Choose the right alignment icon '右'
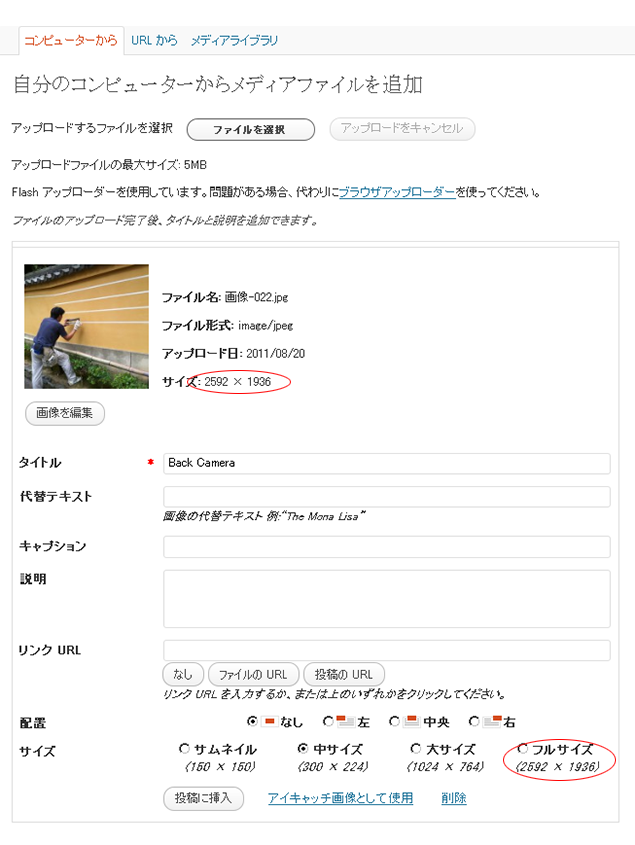The image size is (635, 845). tap(492, 721)
